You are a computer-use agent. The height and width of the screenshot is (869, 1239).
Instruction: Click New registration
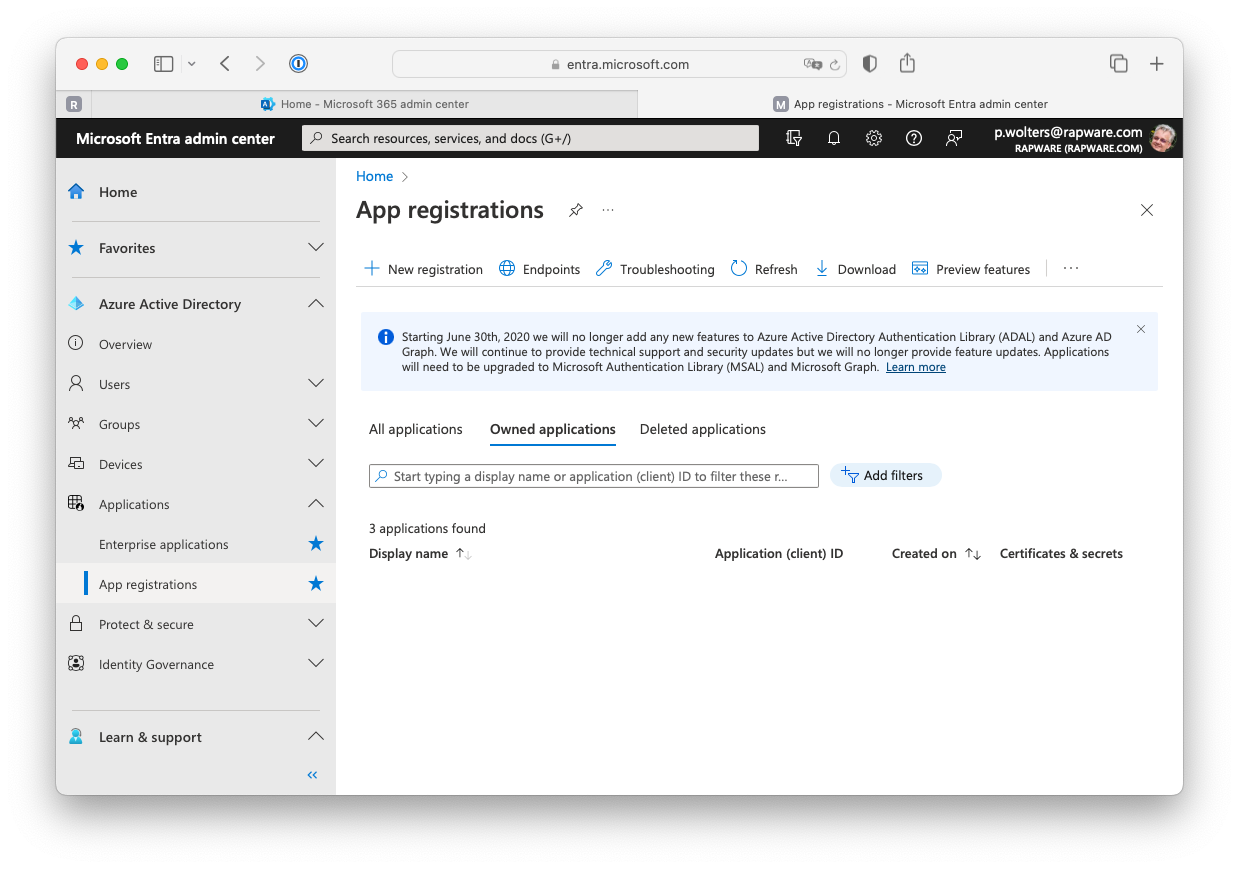[x=423, y=269]
